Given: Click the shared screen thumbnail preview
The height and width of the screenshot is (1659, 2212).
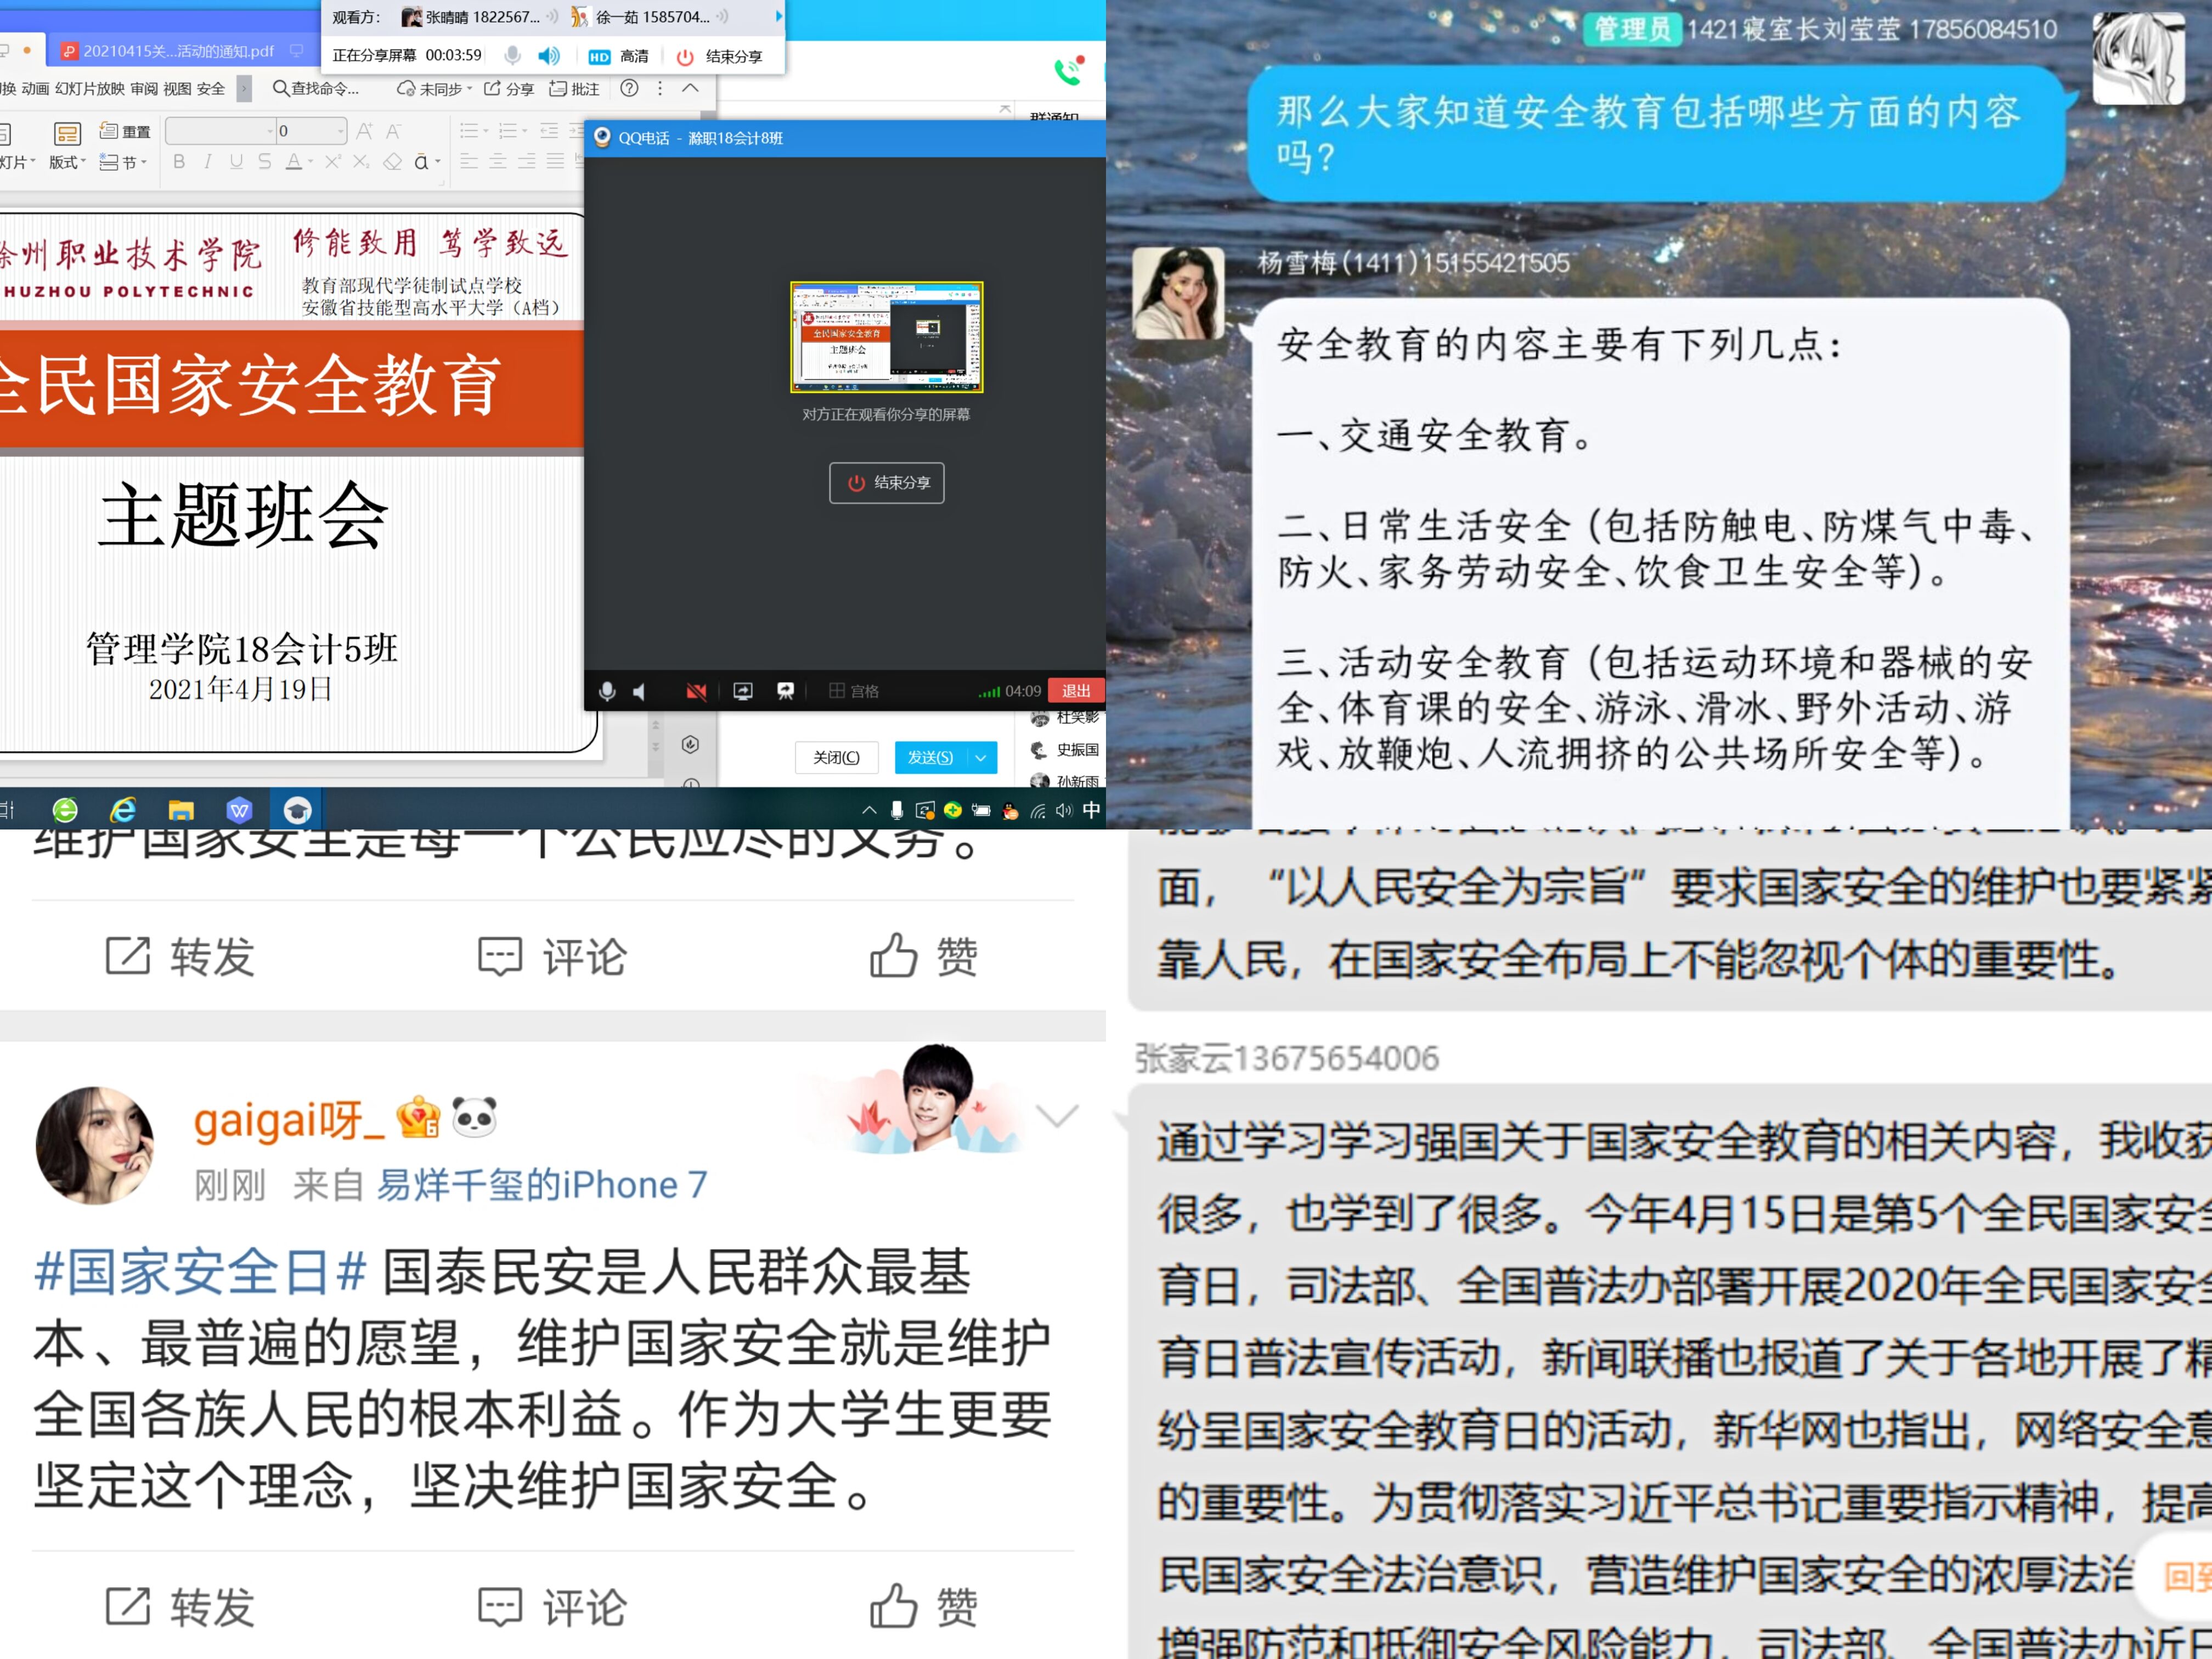Looking at the screenshot, I should pyautogui.click(x=886, y=337).
